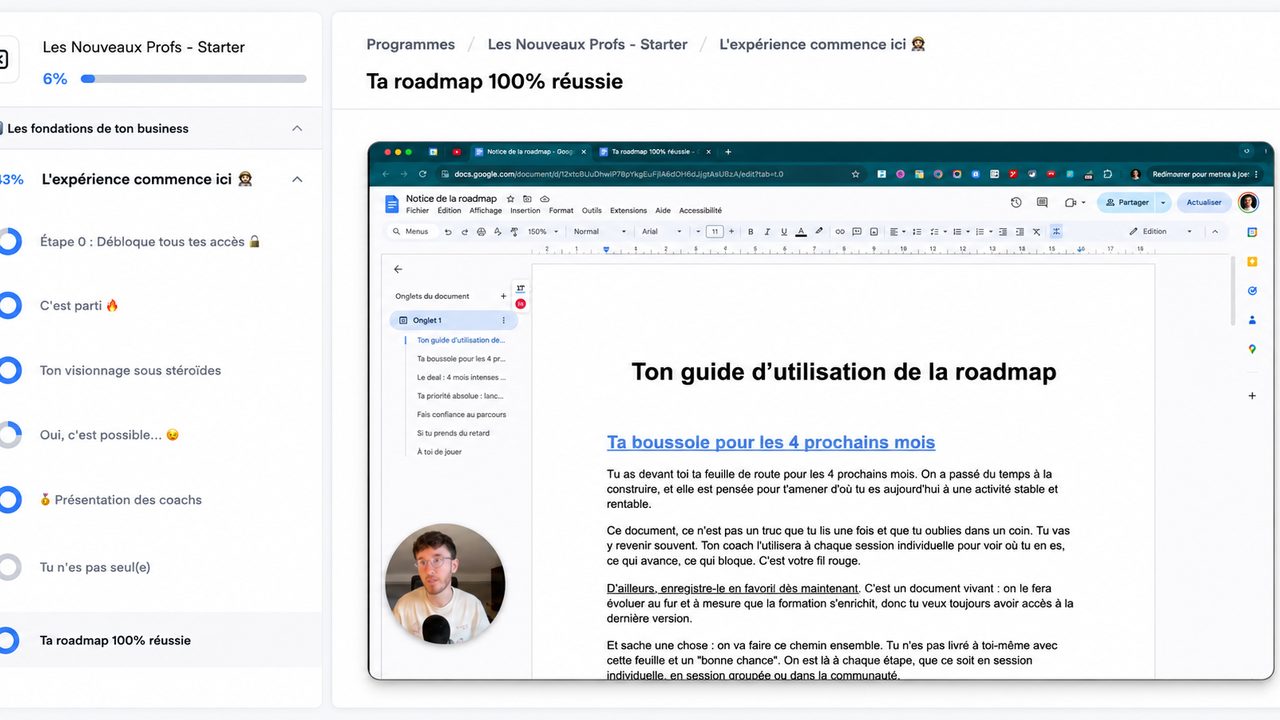This screenshot has width=1280, height=720.
Task: Open the dropdown arrow beside the Partager button
Action: tap(1163, 202)
